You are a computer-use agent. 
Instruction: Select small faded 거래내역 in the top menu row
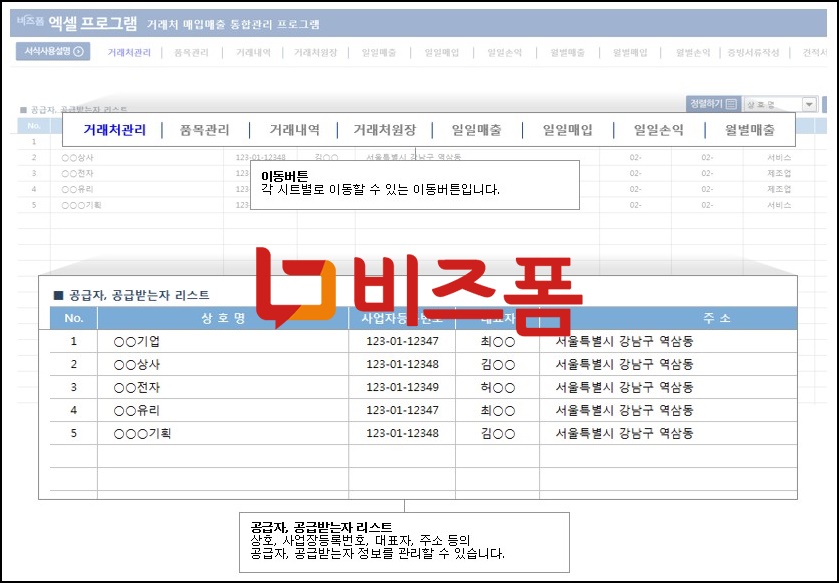253,52
